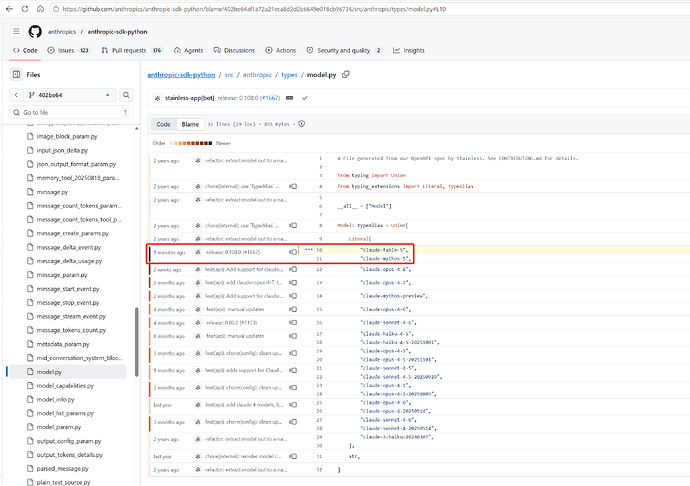
Task: Open the shield info icon beside file size
Action: click(x=301, y=124)
